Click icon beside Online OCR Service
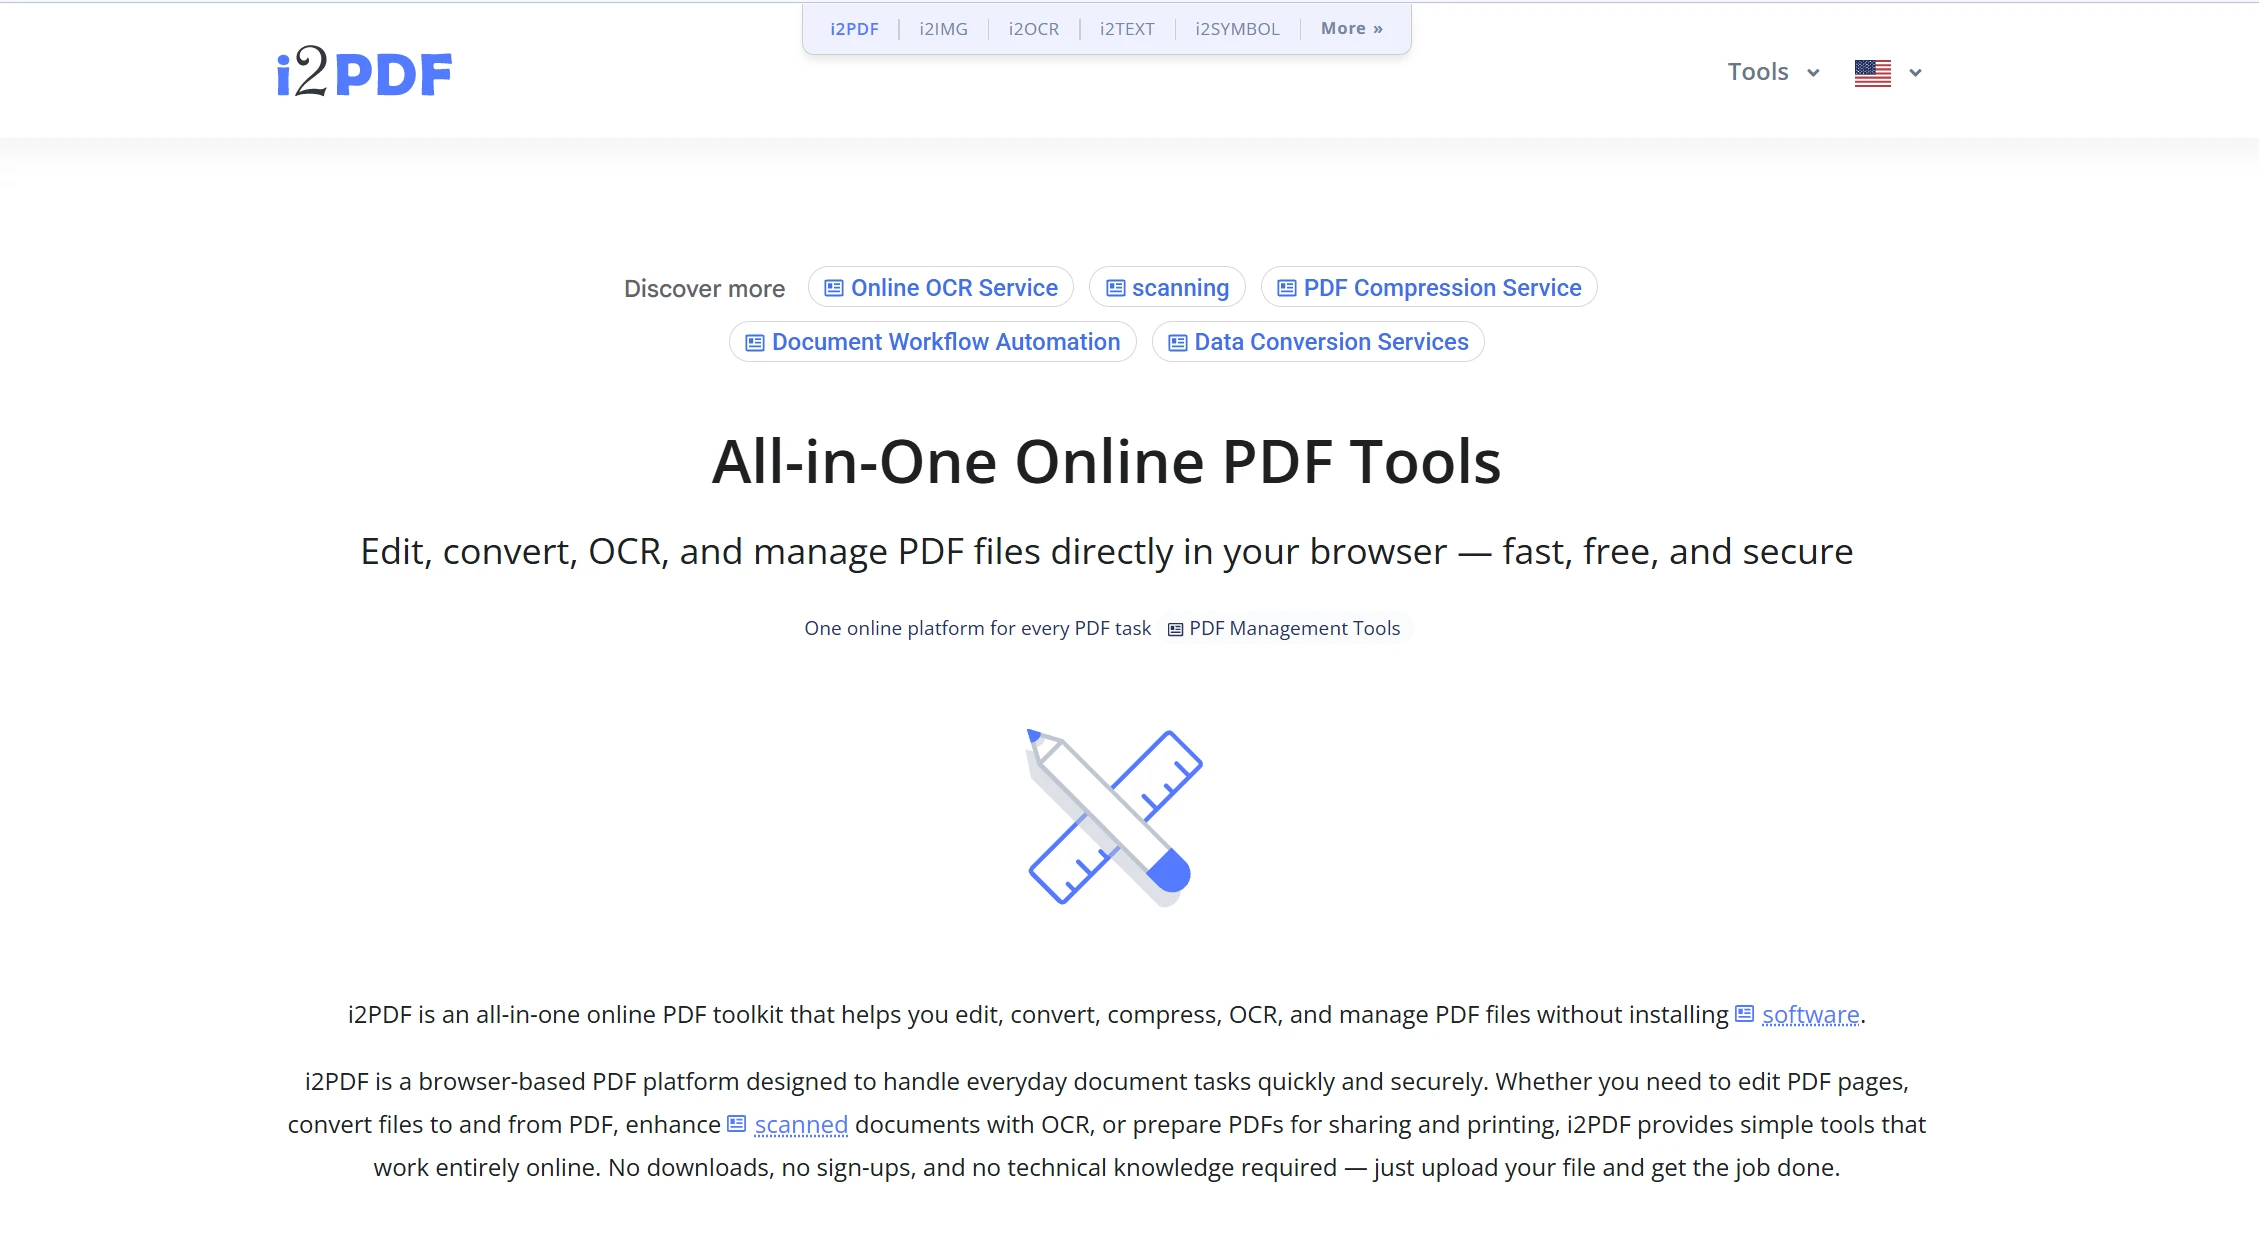The width and height of the screenshot is (2259, 1245). point(833,288)
